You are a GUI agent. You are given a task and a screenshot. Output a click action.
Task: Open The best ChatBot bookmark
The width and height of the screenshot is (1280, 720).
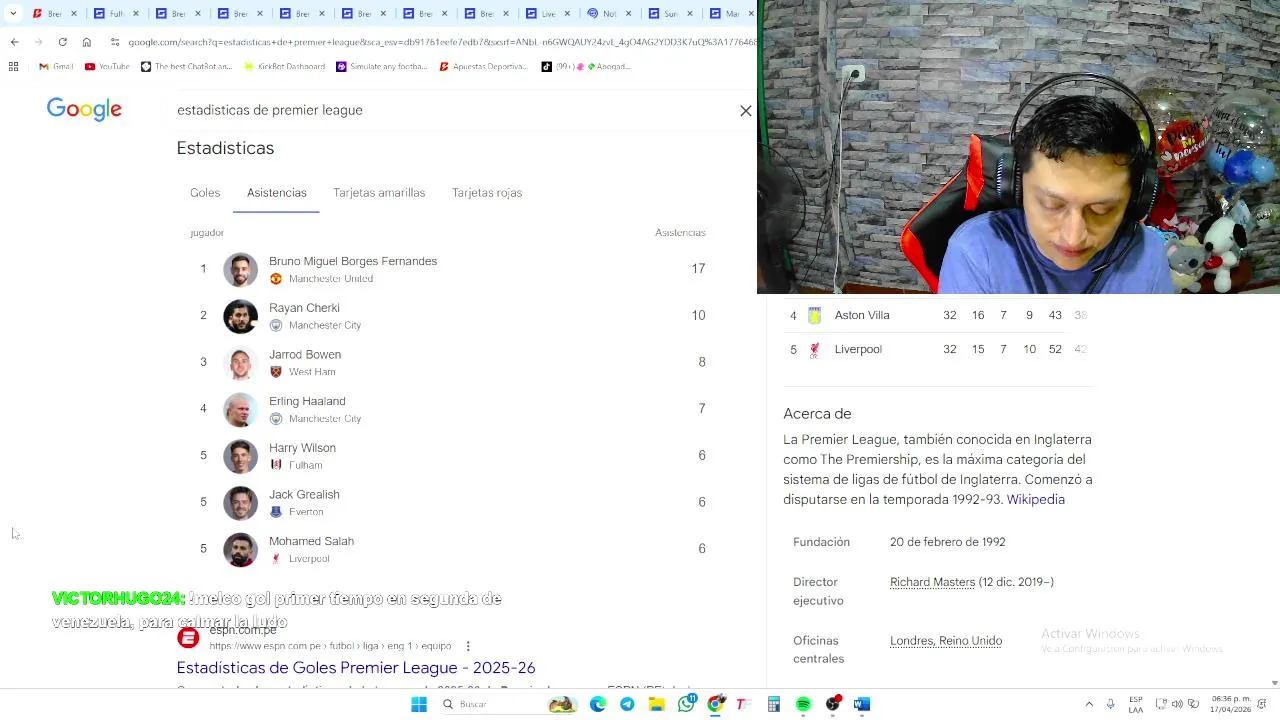pyautogui.click(x=186, y=66)
